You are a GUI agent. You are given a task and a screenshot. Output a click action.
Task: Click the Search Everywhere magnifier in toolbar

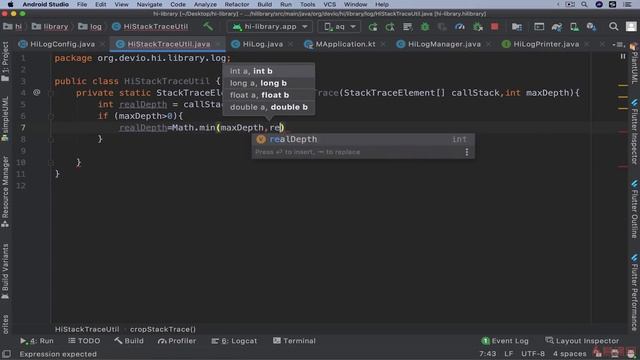[x=613, y=27]
